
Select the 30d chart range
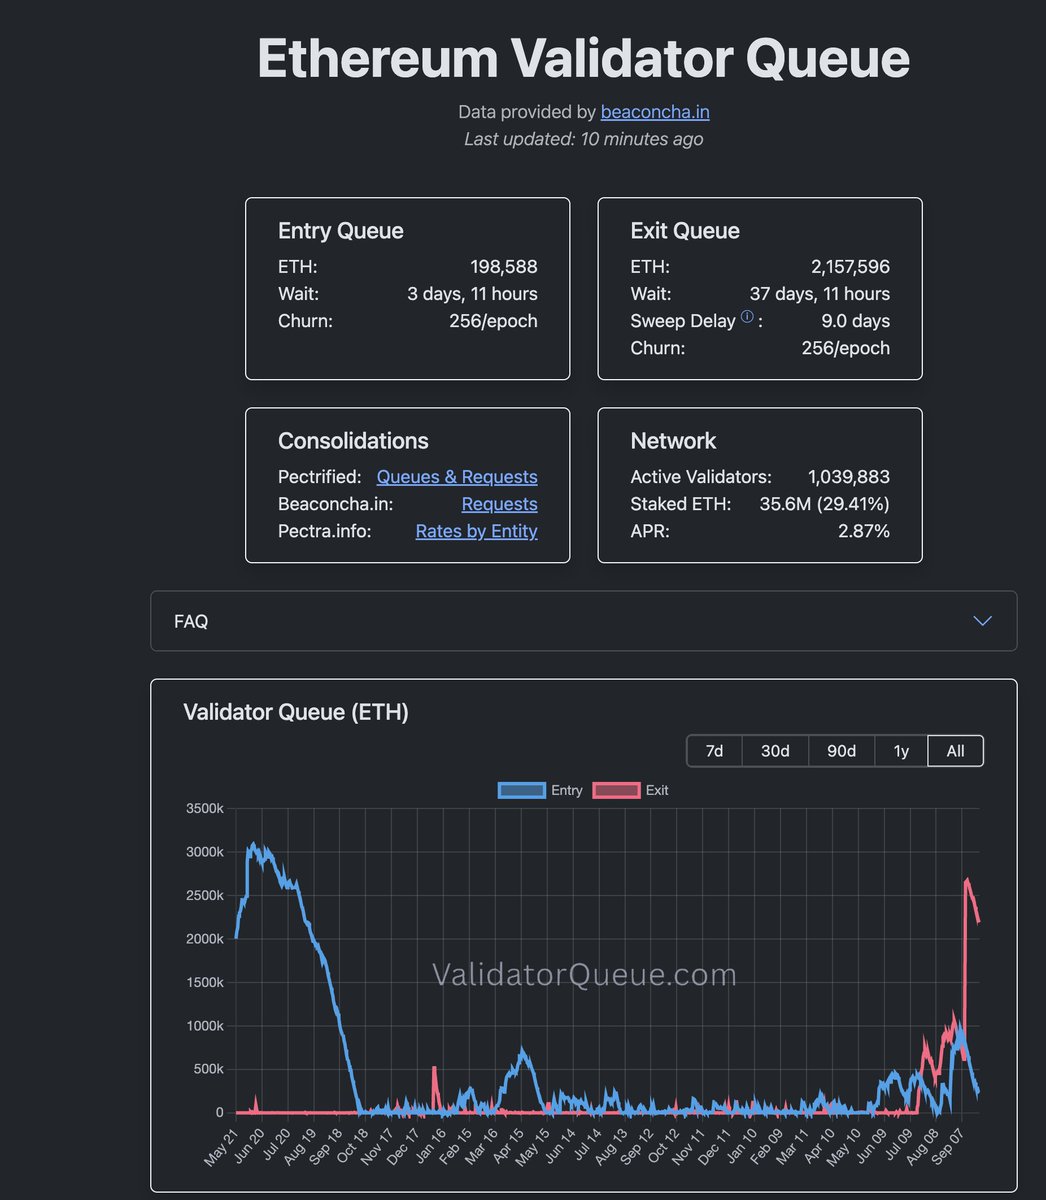pyautogui.click(x=775, y=751)
